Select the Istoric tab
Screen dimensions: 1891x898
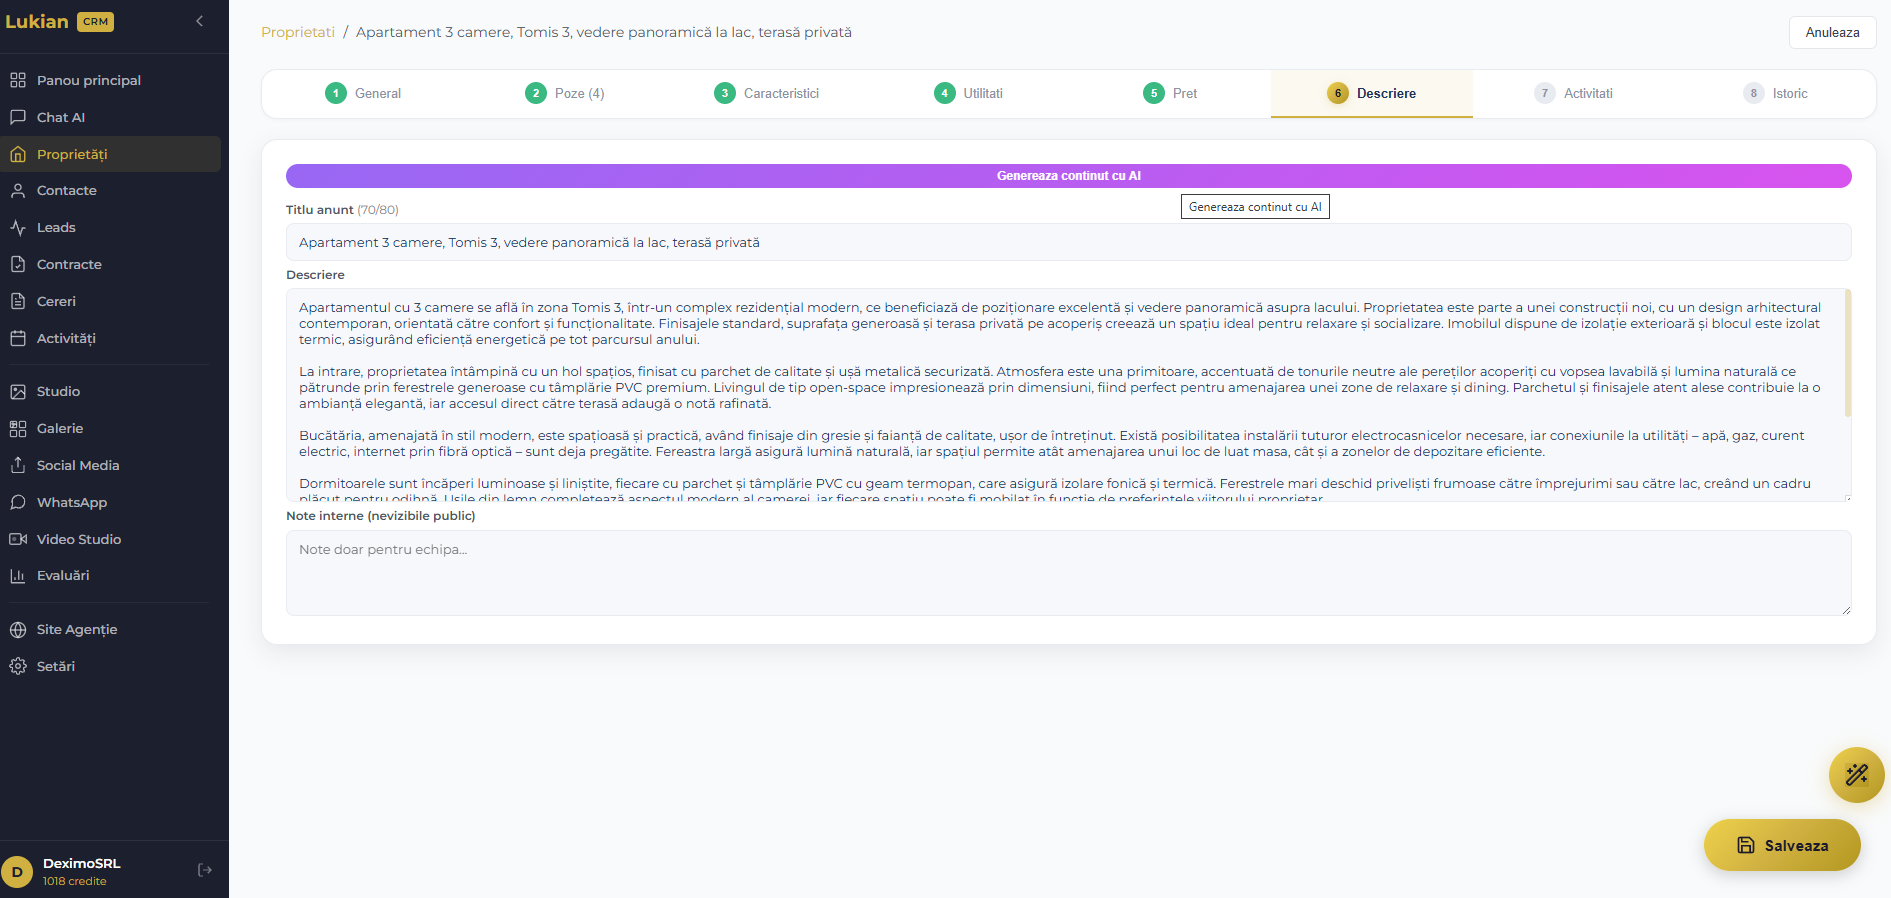pos(1775,93)
